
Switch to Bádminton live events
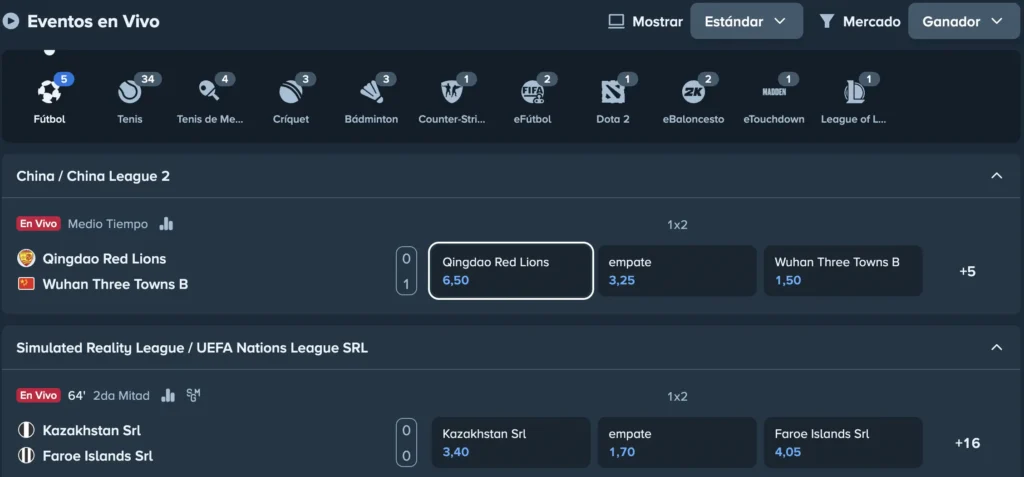[371, 93]
